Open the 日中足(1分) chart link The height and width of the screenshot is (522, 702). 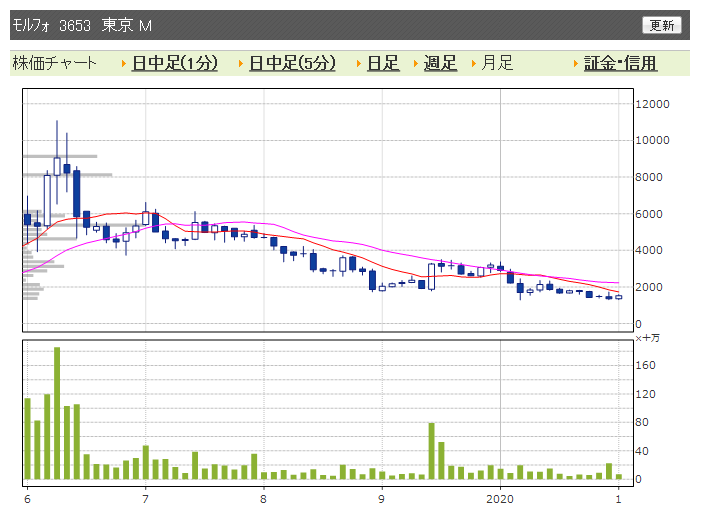click(175, 63)
